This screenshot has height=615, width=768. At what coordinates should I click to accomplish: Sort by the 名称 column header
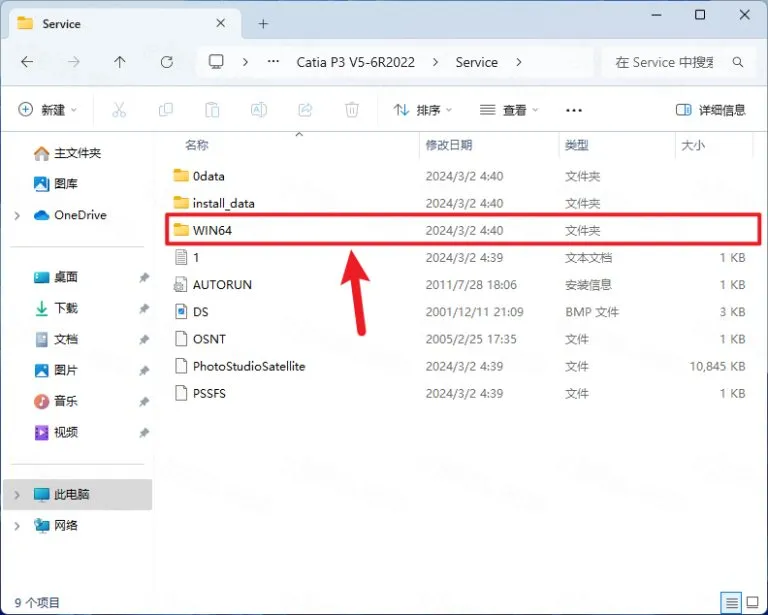pos(196,145)
